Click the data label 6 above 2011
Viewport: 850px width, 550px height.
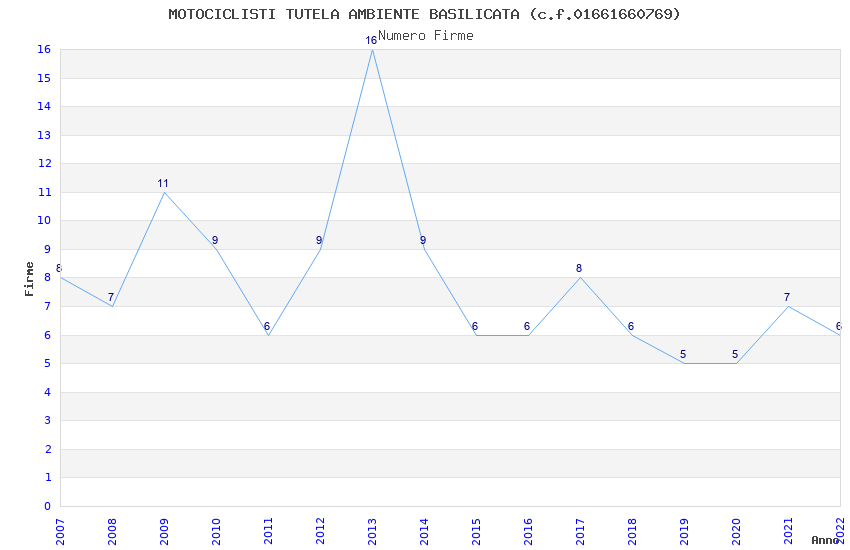[x=267, y=326]
